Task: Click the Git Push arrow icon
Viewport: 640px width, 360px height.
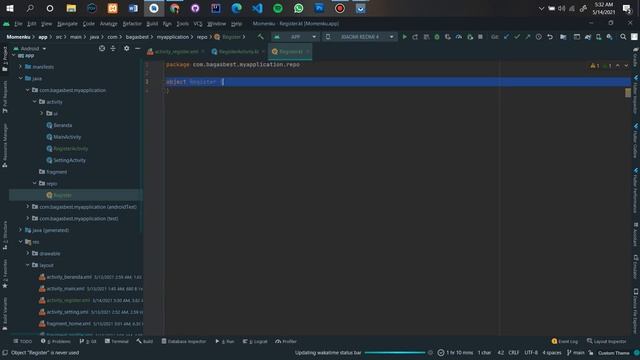Action: tap(528, 37)
